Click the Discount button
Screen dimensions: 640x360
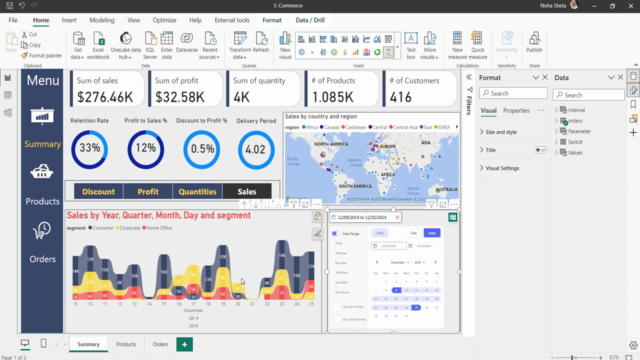(x=98, y=191)
